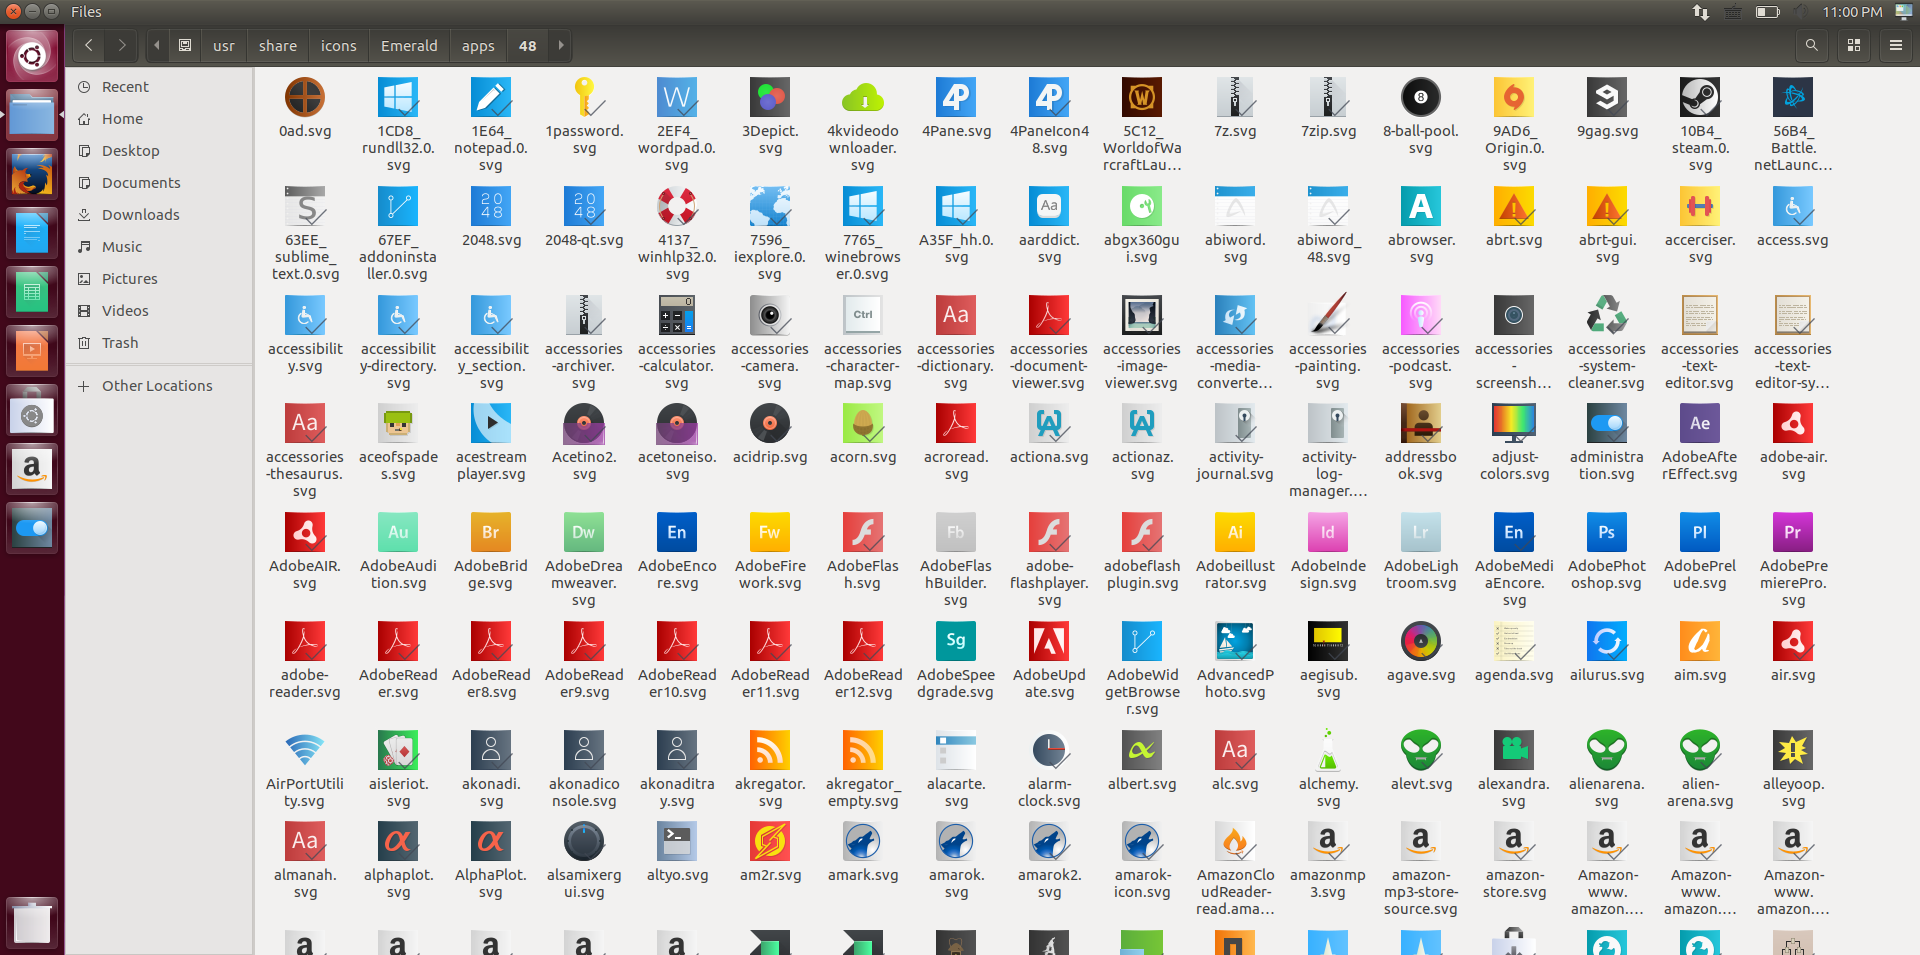The height and width of the screenshot is (955, 1920).
Task: Open the hamburger view options menu
Action: coord(1895,45)
